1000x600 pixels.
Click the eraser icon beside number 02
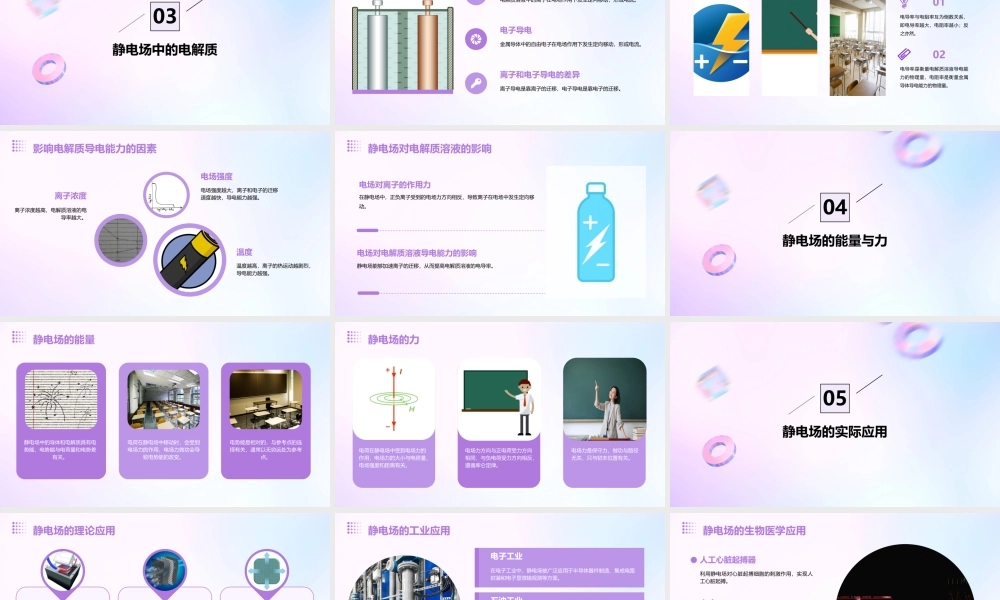[904, 54]
